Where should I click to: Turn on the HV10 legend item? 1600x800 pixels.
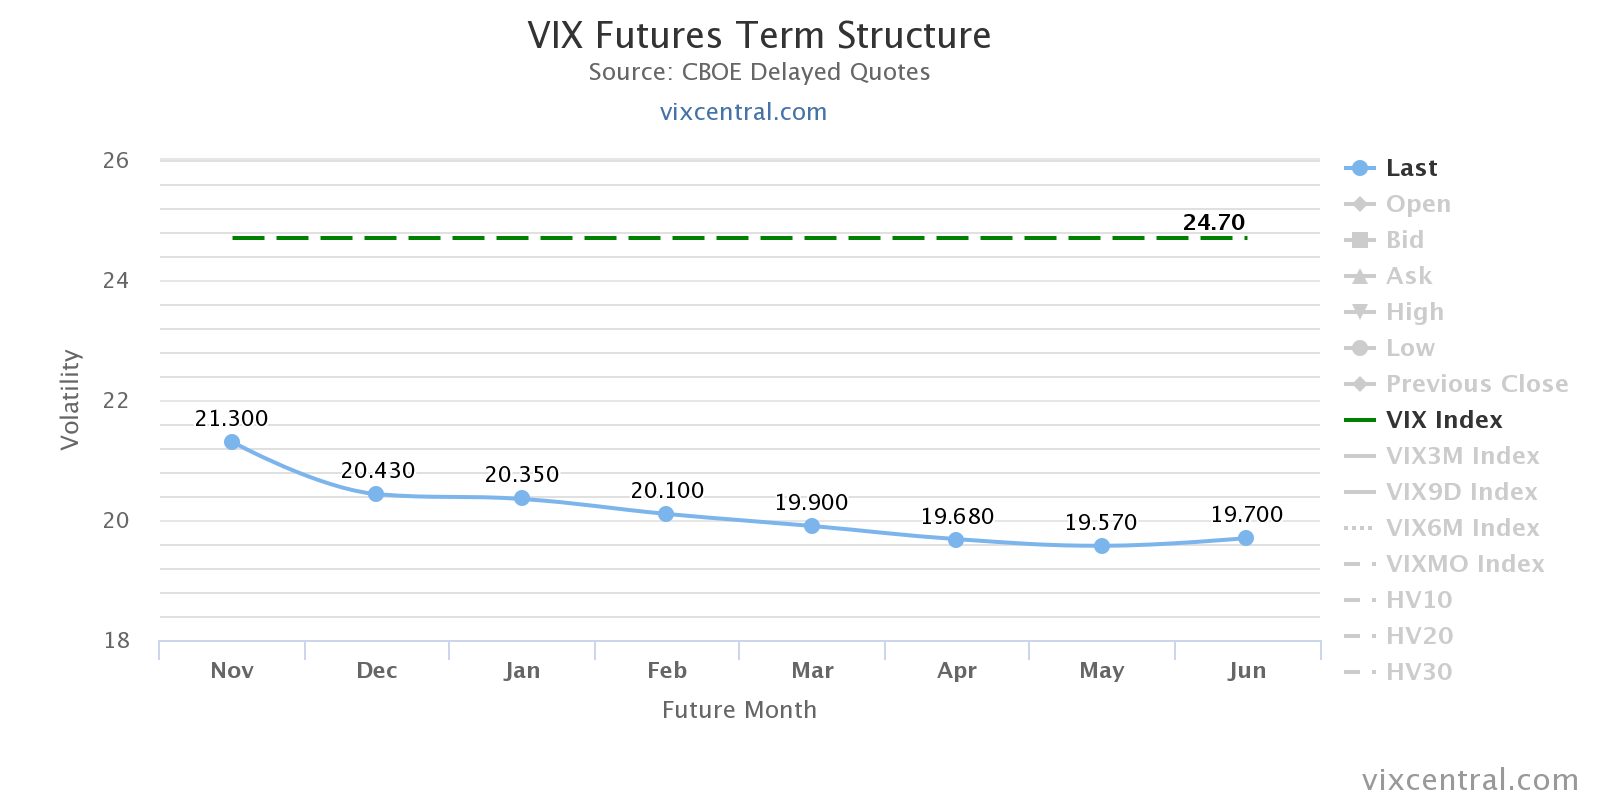1418,600
